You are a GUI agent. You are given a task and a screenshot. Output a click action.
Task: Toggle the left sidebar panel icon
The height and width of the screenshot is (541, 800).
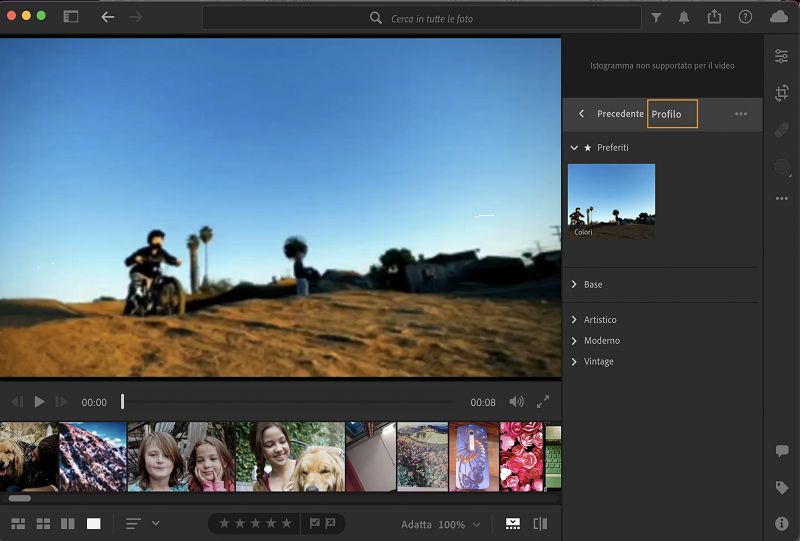[x=71, y=17]
